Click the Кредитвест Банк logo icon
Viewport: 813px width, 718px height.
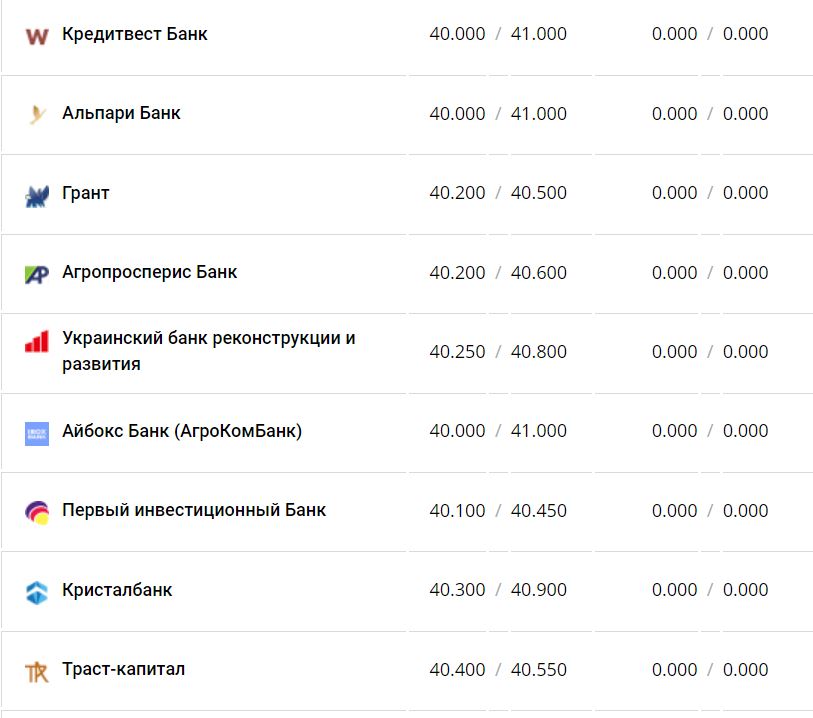point(37,33)
